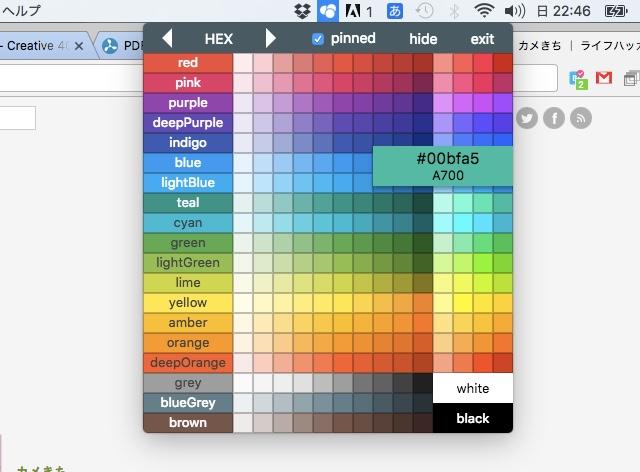Screen dimensions: 640x472
Task: Select the teal row label
Action: [x=188, y=203]
